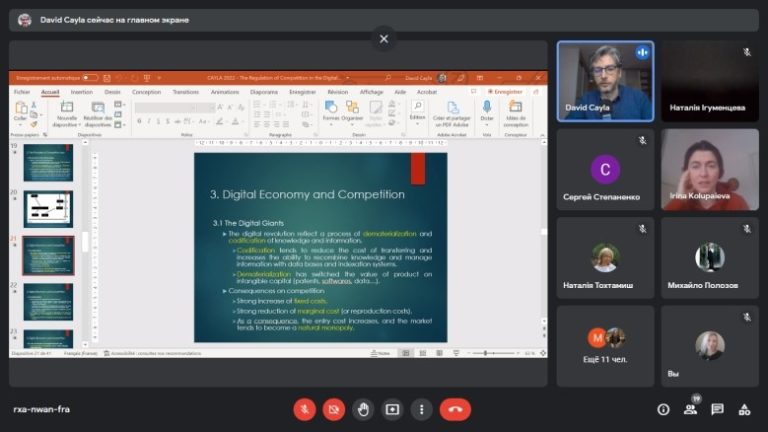Start slideshow from status bar icon
Screen dimensions: 768x432
click(456, 353)
